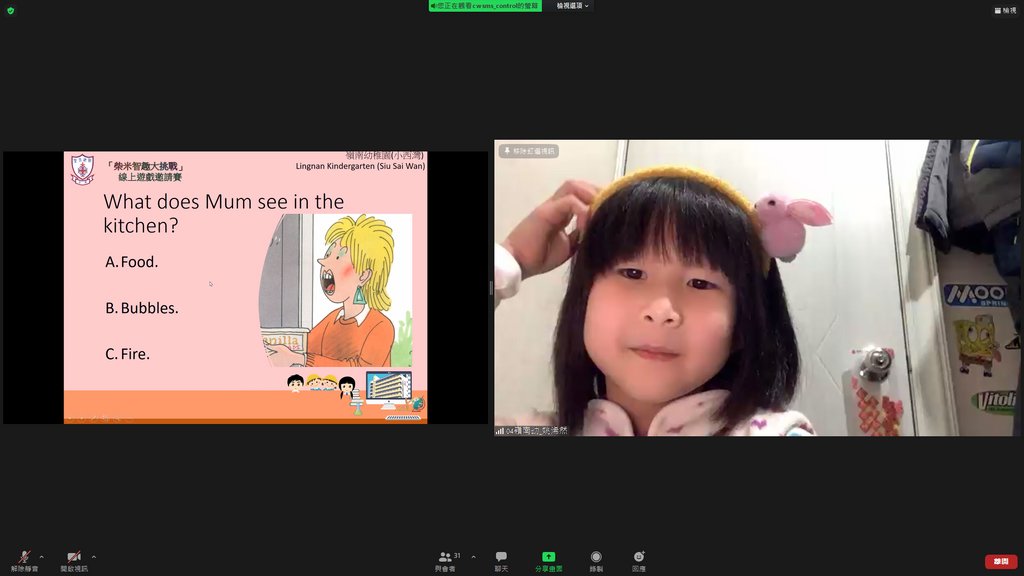Remove the pinned video via pin button
1024x576 pixels.
[530, 151]
